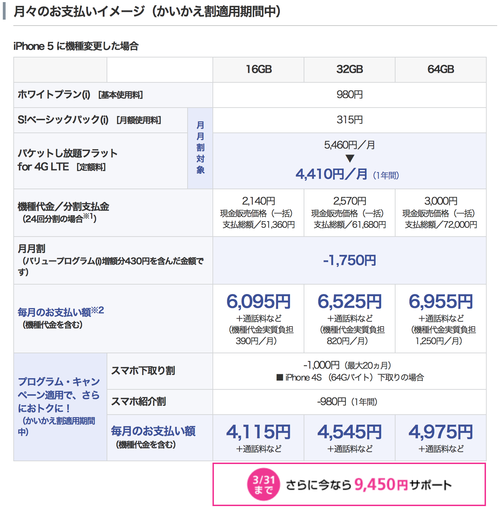The height and width of the screenshot is (518, 500).
Task: Click the 980円 basic fee value
Action: pyautogui.click(x=349, y=95)
